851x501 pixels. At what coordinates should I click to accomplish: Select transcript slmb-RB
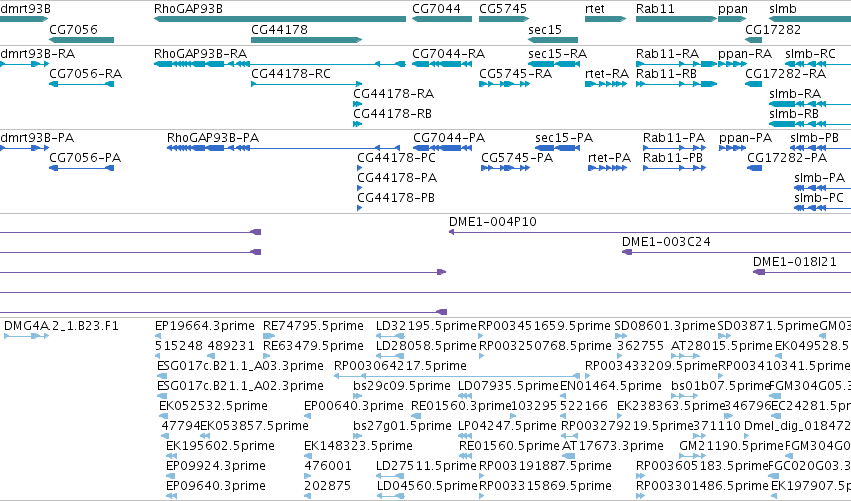click(810, 124)
